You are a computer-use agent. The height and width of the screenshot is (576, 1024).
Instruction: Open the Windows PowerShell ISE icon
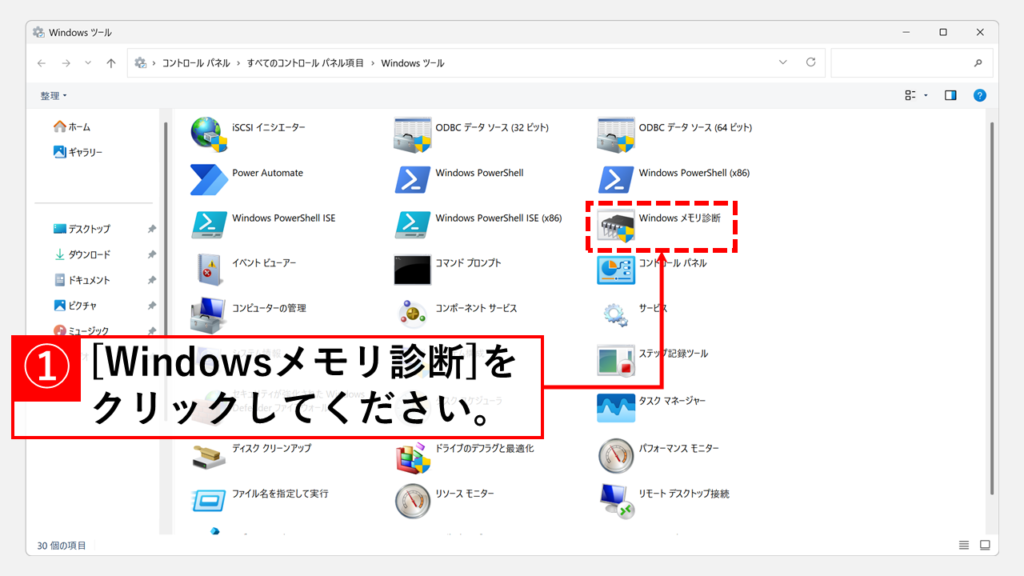pyautogui.click(x=209, y=225)
